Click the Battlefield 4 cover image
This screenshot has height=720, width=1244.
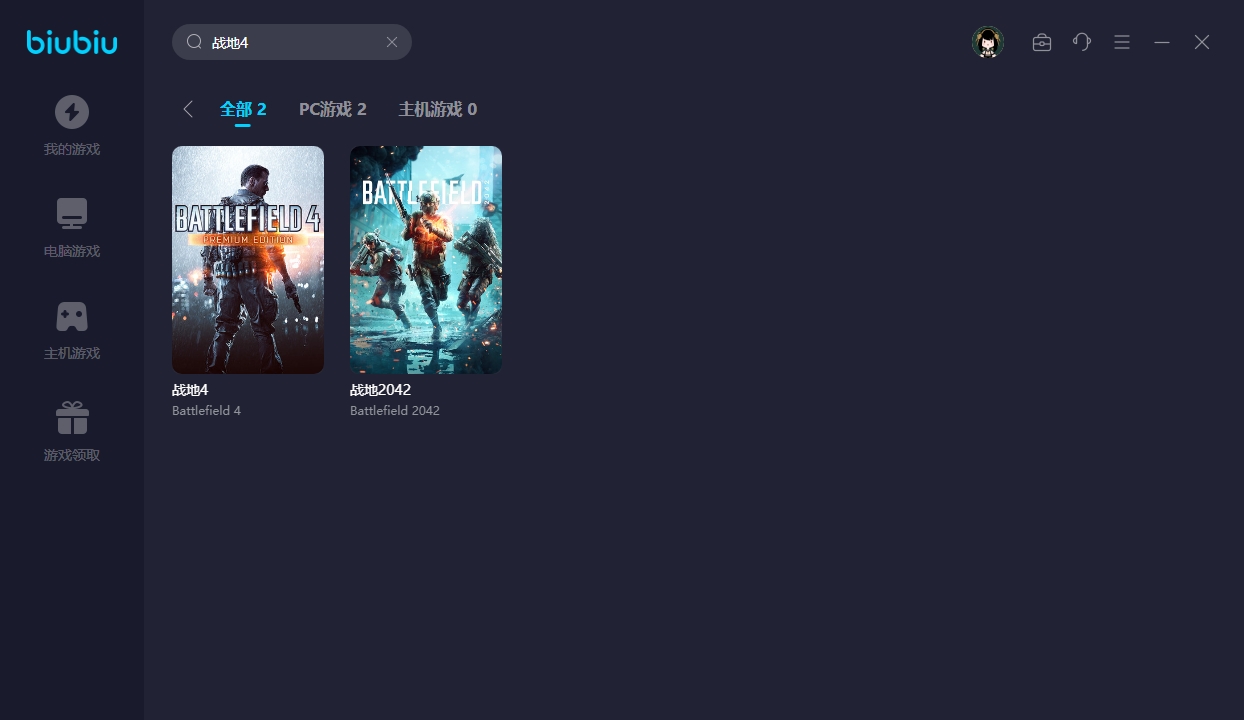click(248, 260)
